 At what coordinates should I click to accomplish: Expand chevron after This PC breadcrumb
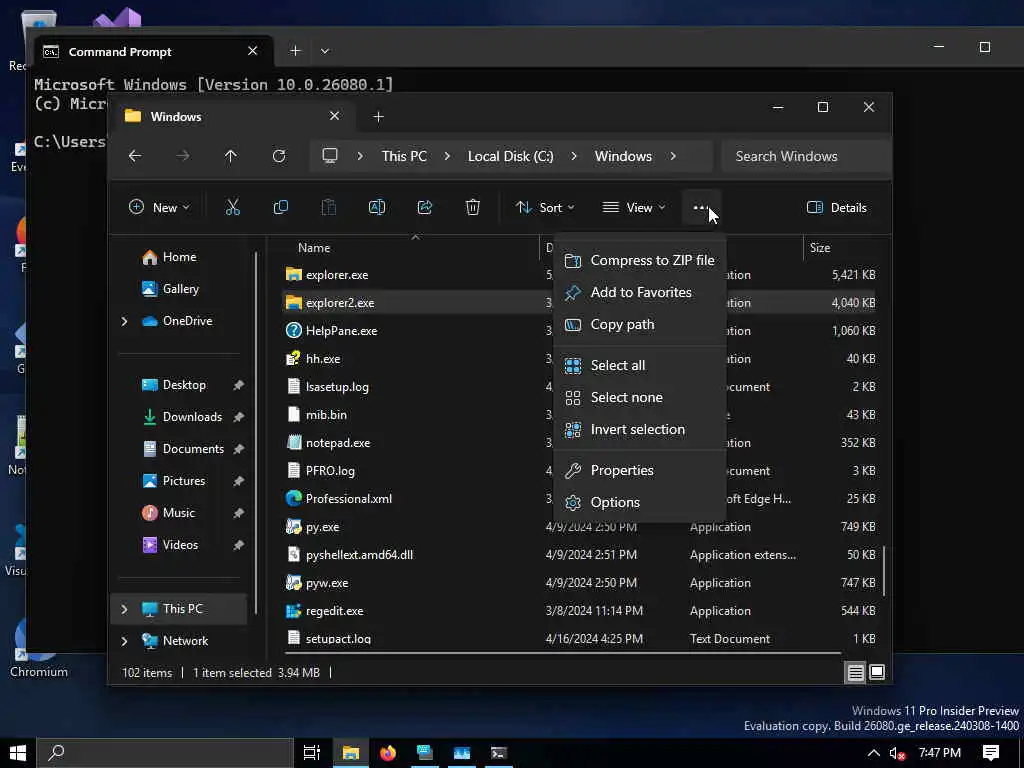(x=447, y=156)
